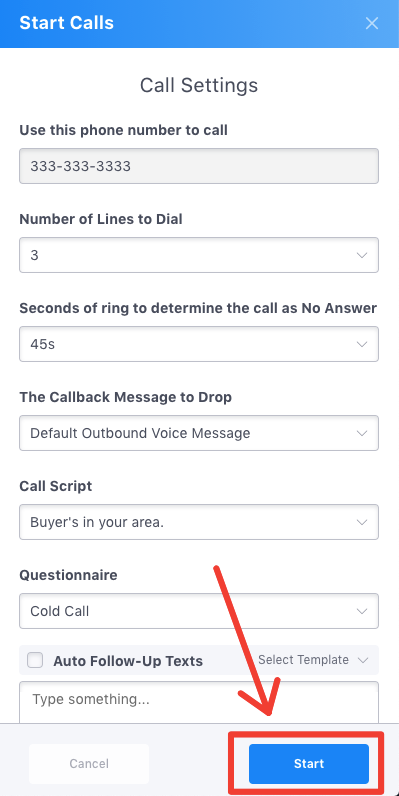Click the chevron arrow in Number of Lines field
This screenshot has height=796, width=399.
click(x=362, y=255)
